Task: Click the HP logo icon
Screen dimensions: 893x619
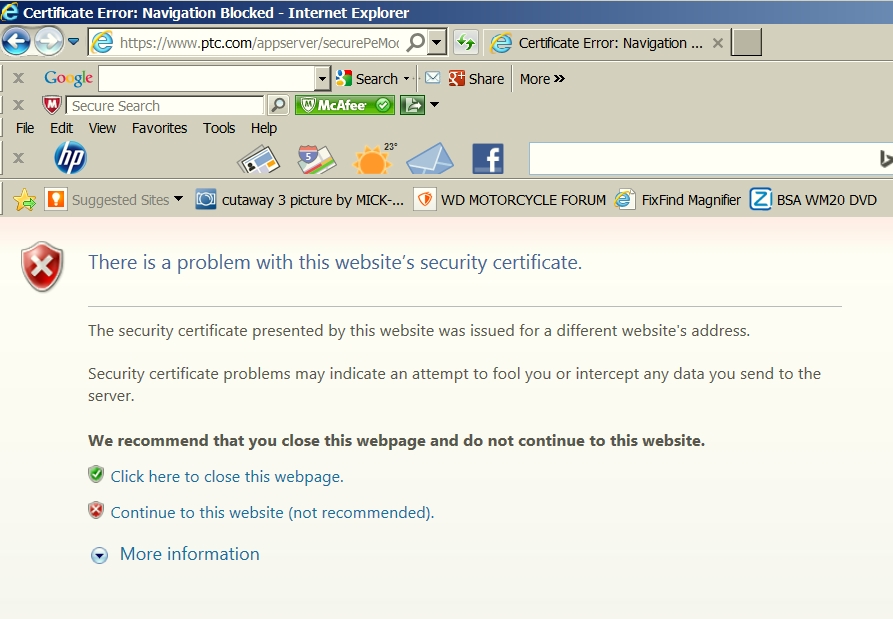Action: tap(71, 158)
